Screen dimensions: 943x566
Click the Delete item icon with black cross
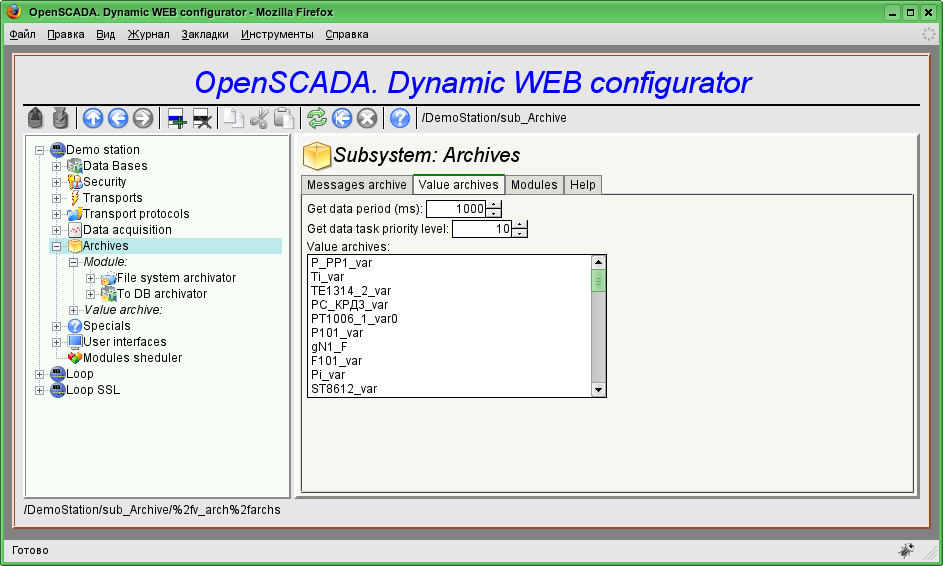tap(202, 118)
